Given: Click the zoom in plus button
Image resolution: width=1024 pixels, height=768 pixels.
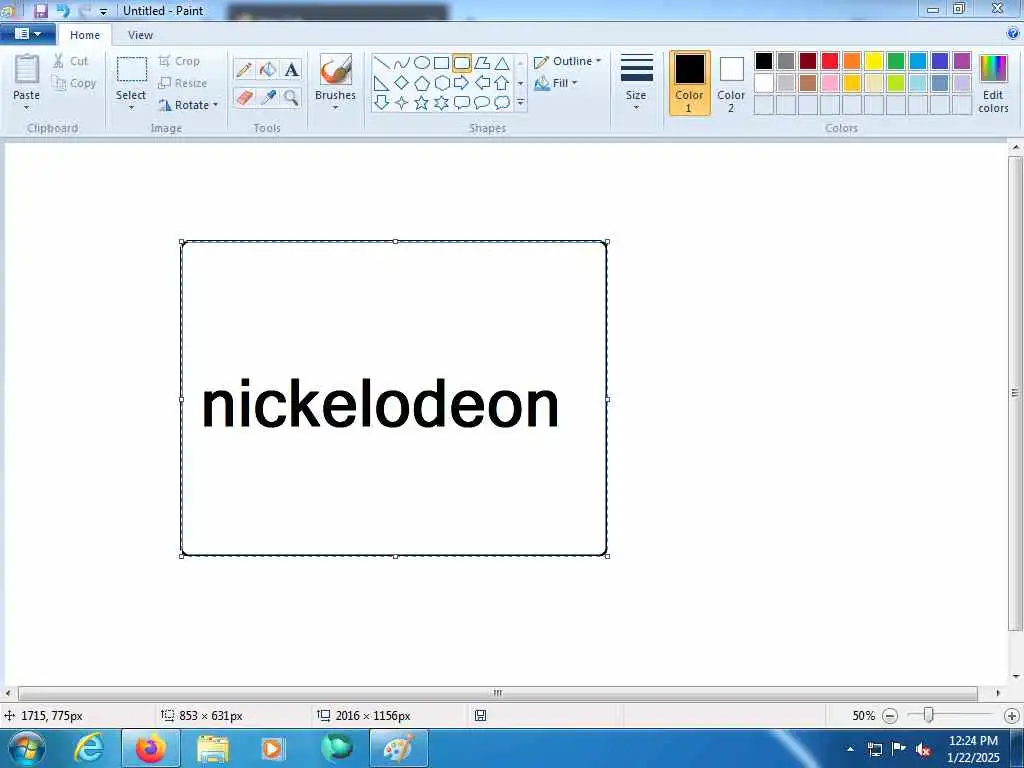Looking at the screenshot, I should click(1012, 716).
